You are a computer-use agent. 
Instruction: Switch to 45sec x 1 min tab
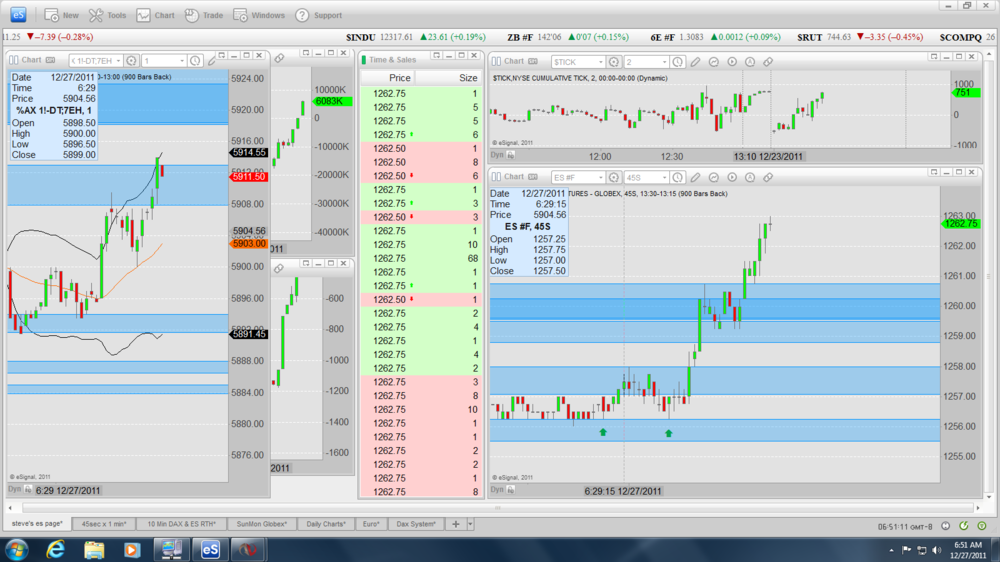104,524
